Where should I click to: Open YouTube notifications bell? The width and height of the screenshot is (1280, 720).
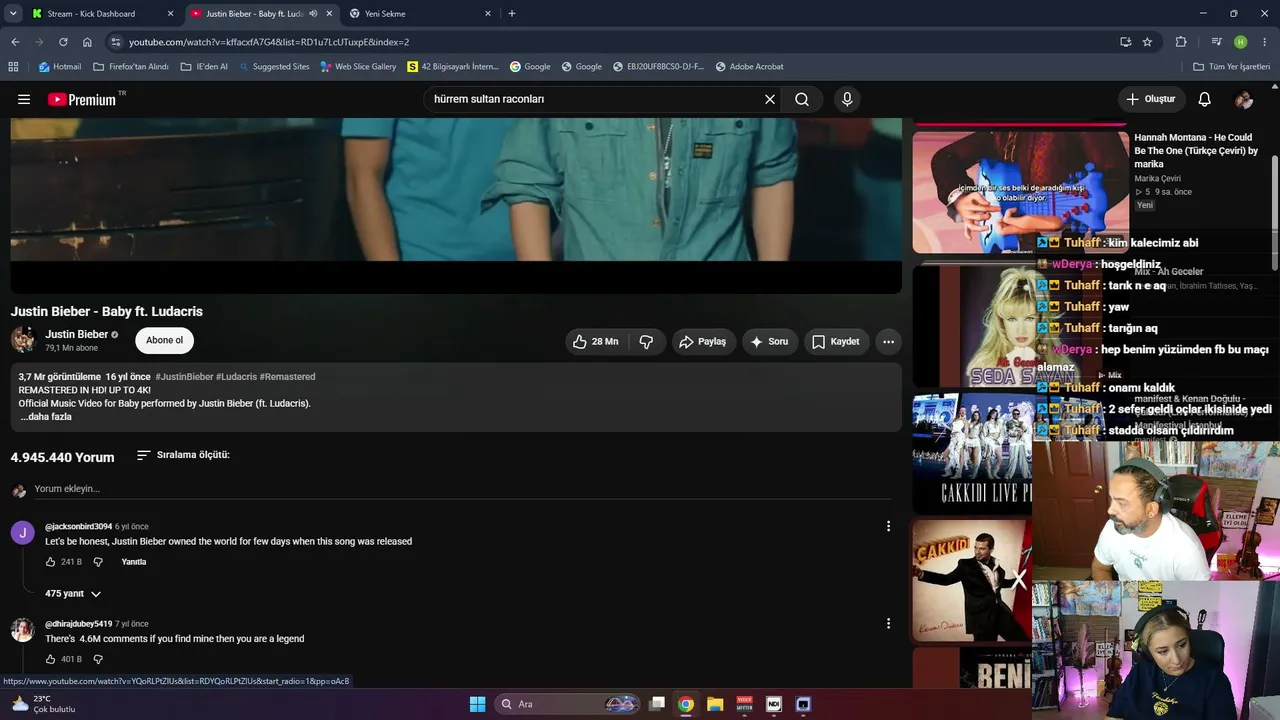pos(1205,99)
